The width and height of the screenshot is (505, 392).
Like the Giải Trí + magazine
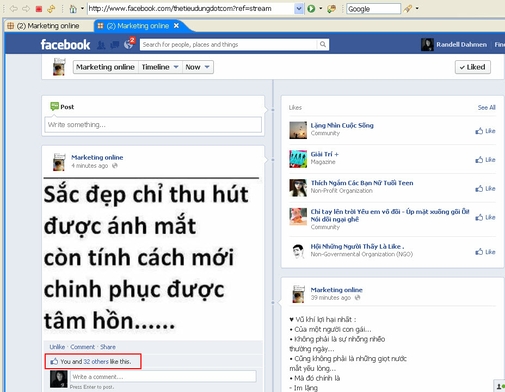485,160
